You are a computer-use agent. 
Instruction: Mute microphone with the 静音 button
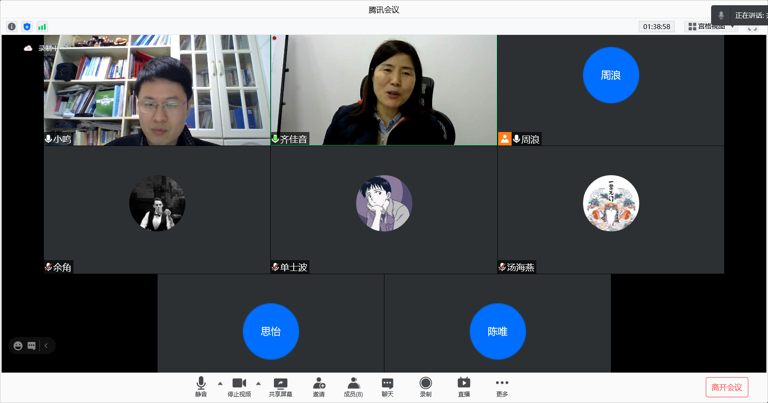201,386
